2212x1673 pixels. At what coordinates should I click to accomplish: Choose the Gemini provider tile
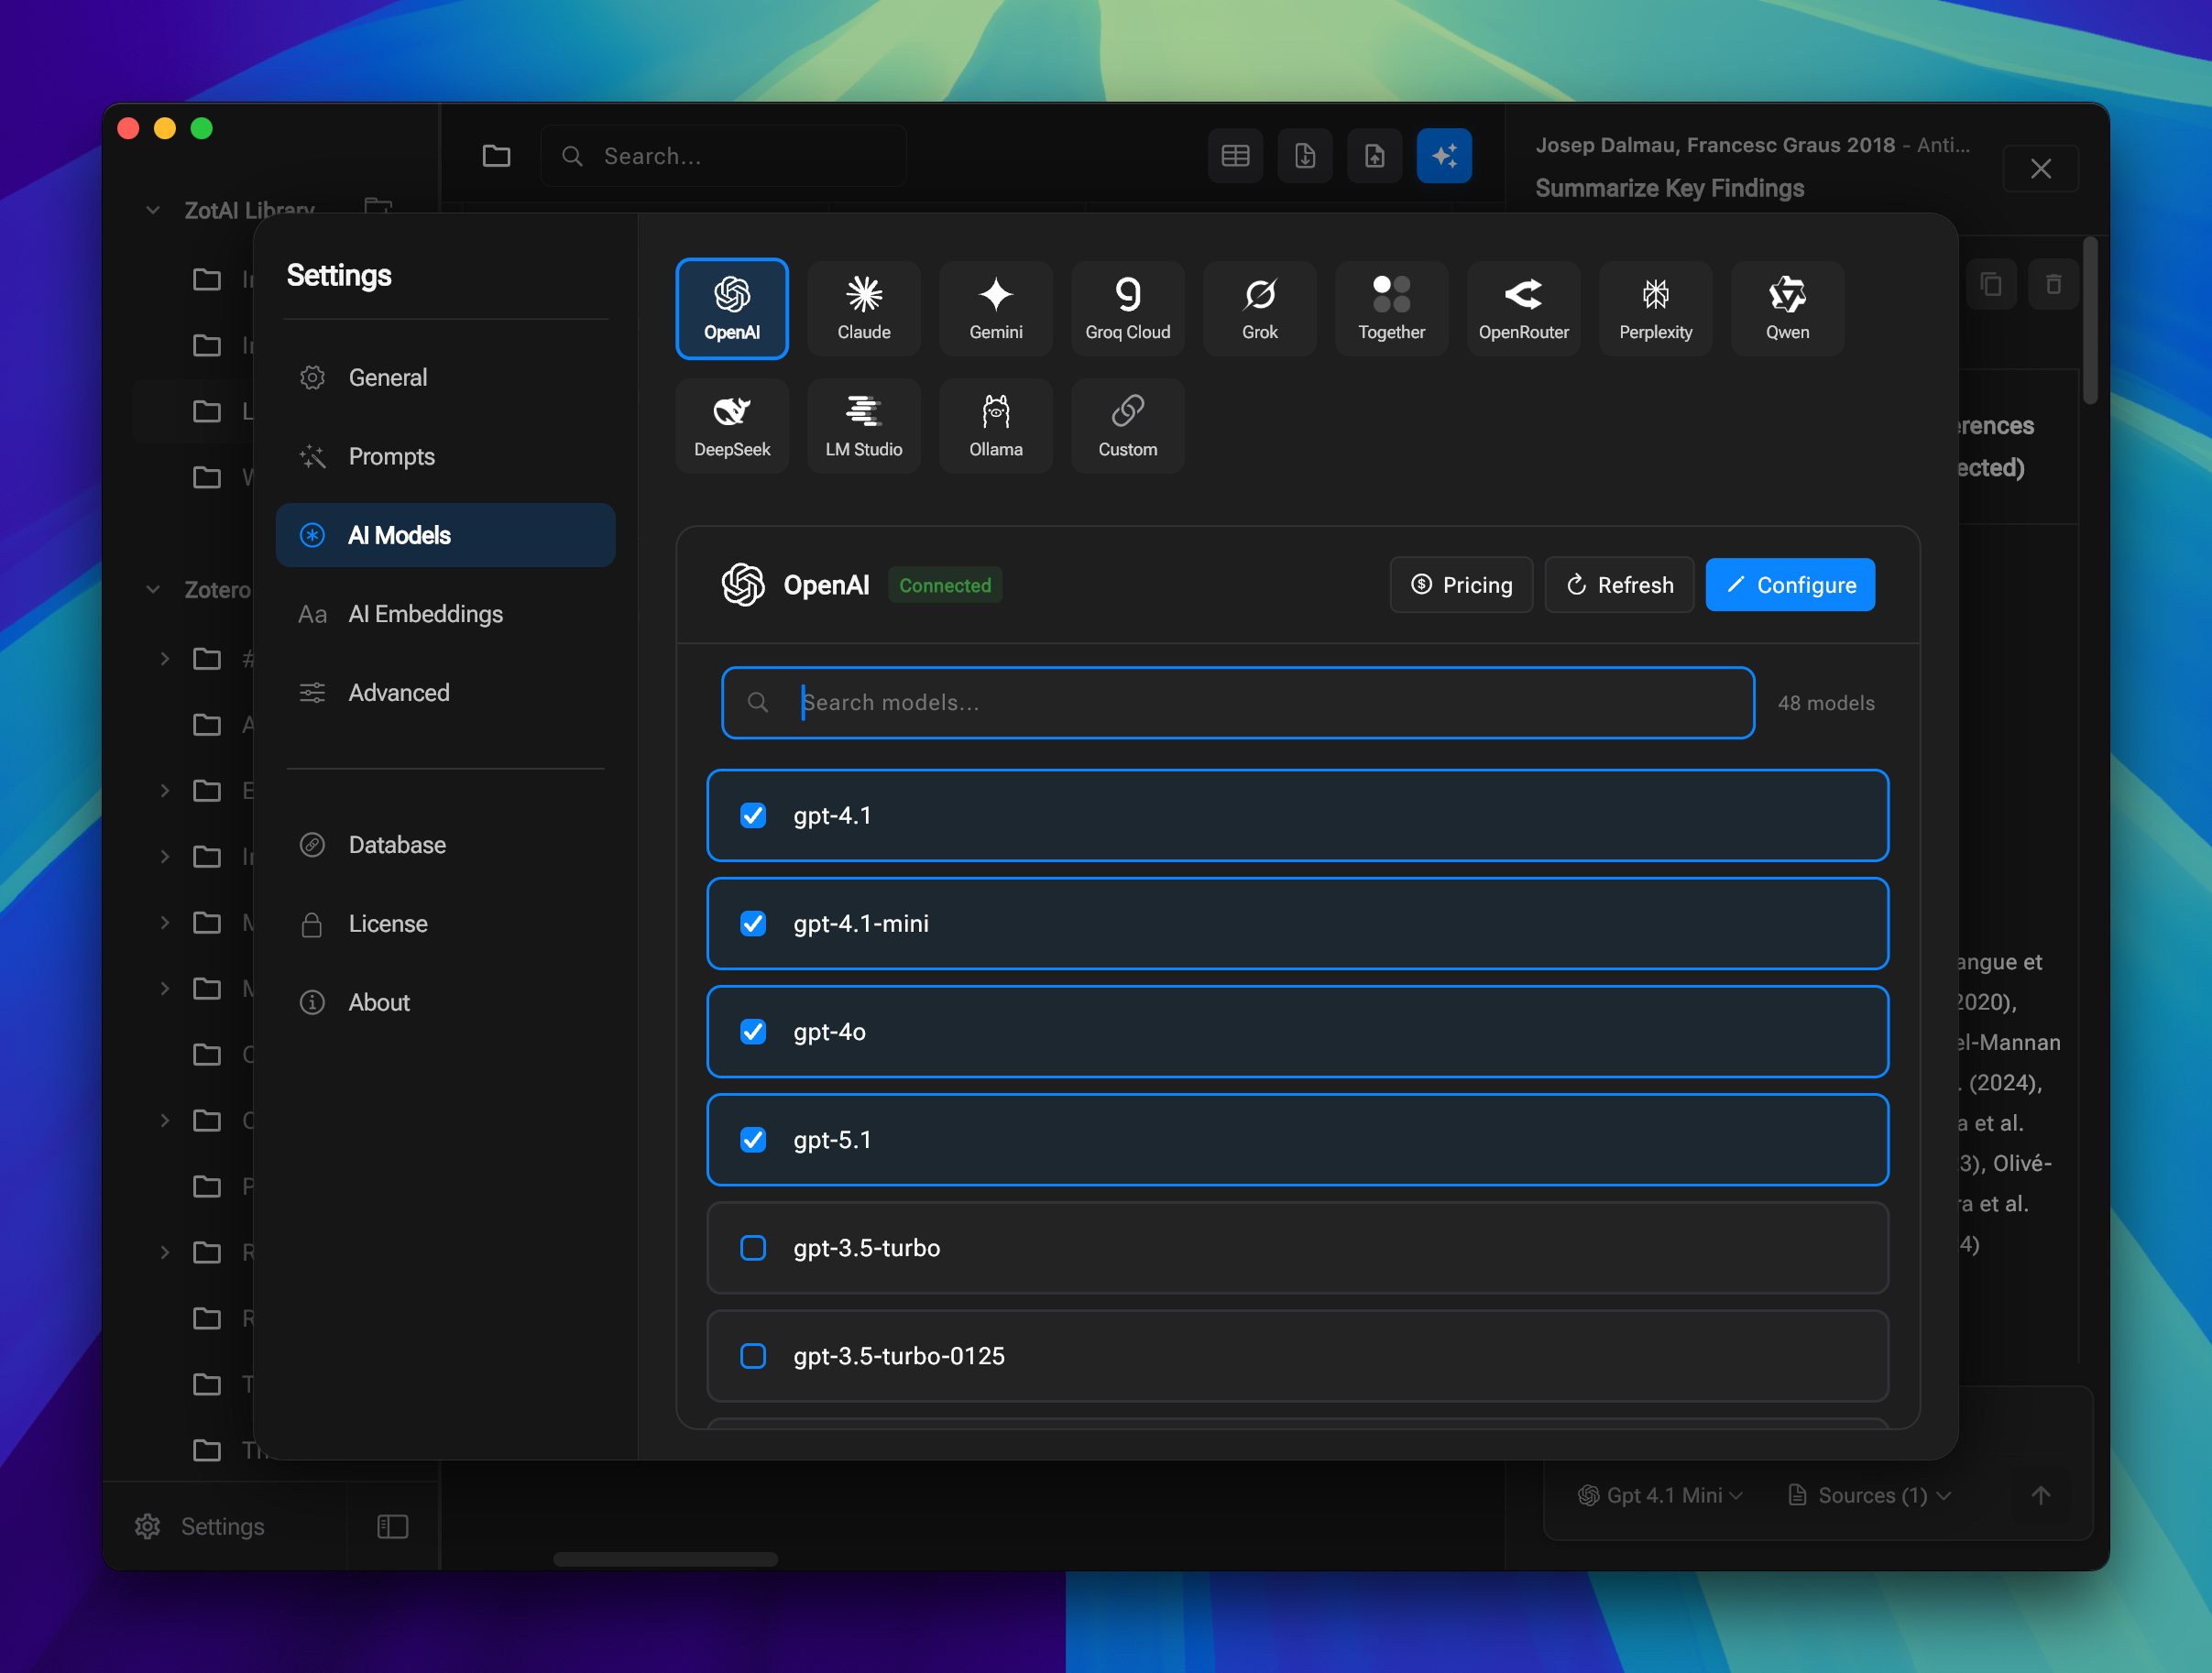pos(995,308)
